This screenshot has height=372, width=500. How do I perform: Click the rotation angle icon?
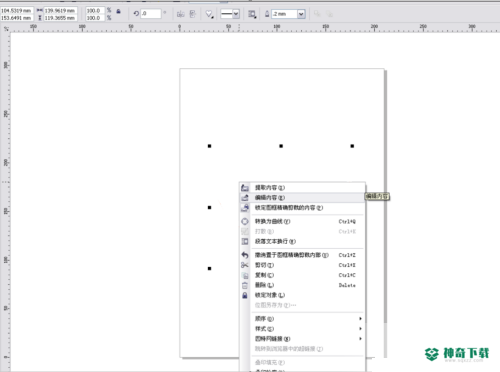[136, 14]
